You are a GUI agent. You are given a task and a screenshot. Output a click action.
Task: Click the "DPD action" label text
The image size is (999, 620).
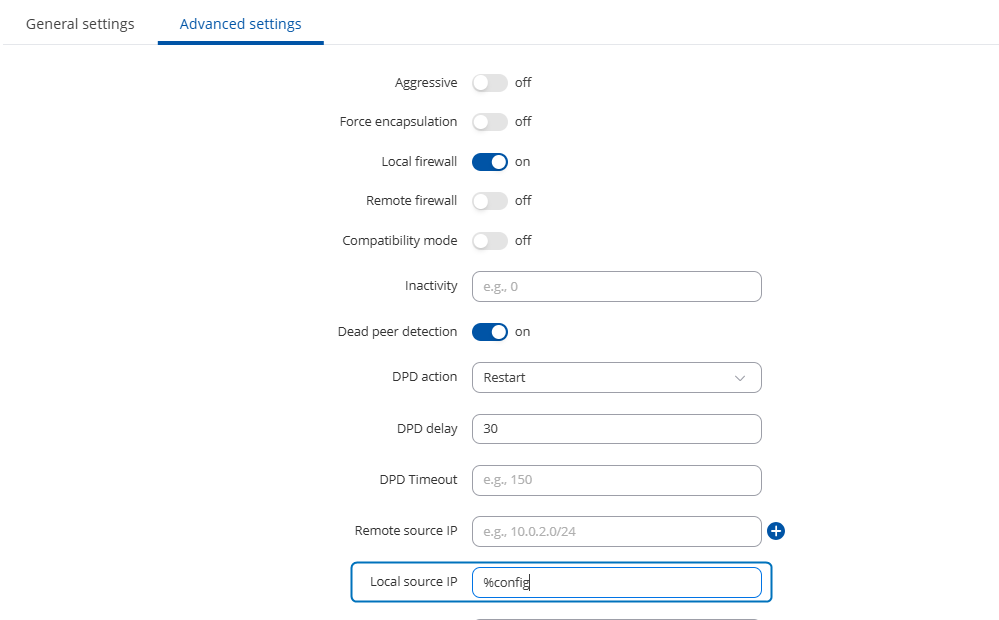pyautogui.click(x=424, y=378)
